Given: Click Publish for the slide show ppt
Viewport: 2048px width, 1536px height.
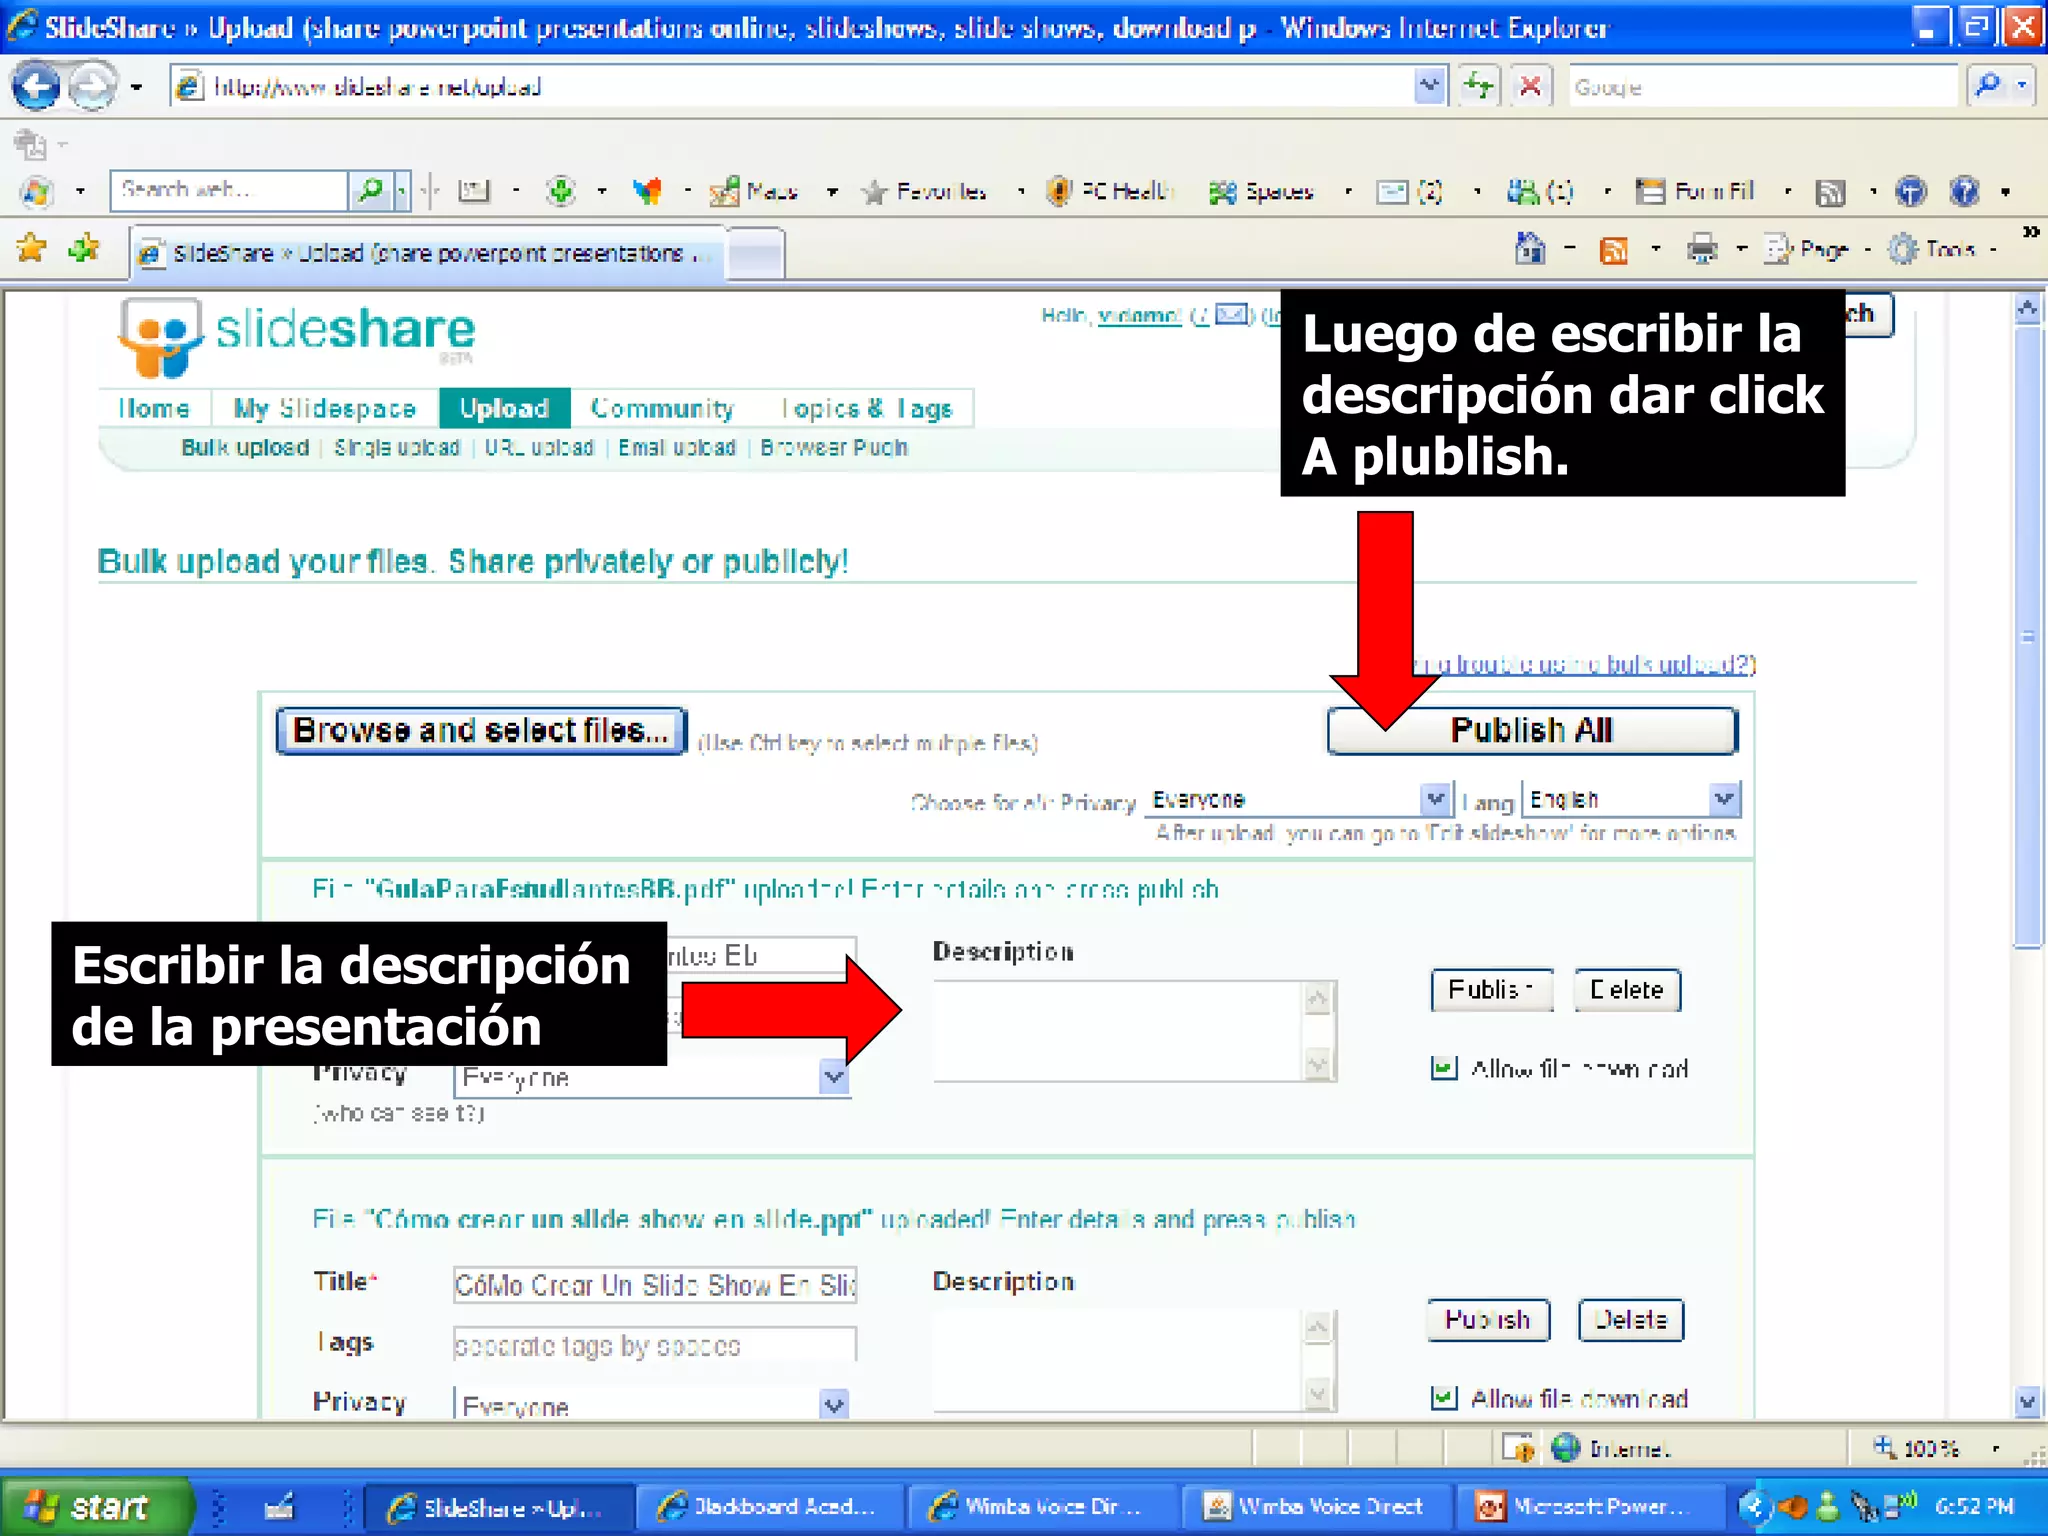Looking at the screenshot, I should click(x=1488, y=1319).
